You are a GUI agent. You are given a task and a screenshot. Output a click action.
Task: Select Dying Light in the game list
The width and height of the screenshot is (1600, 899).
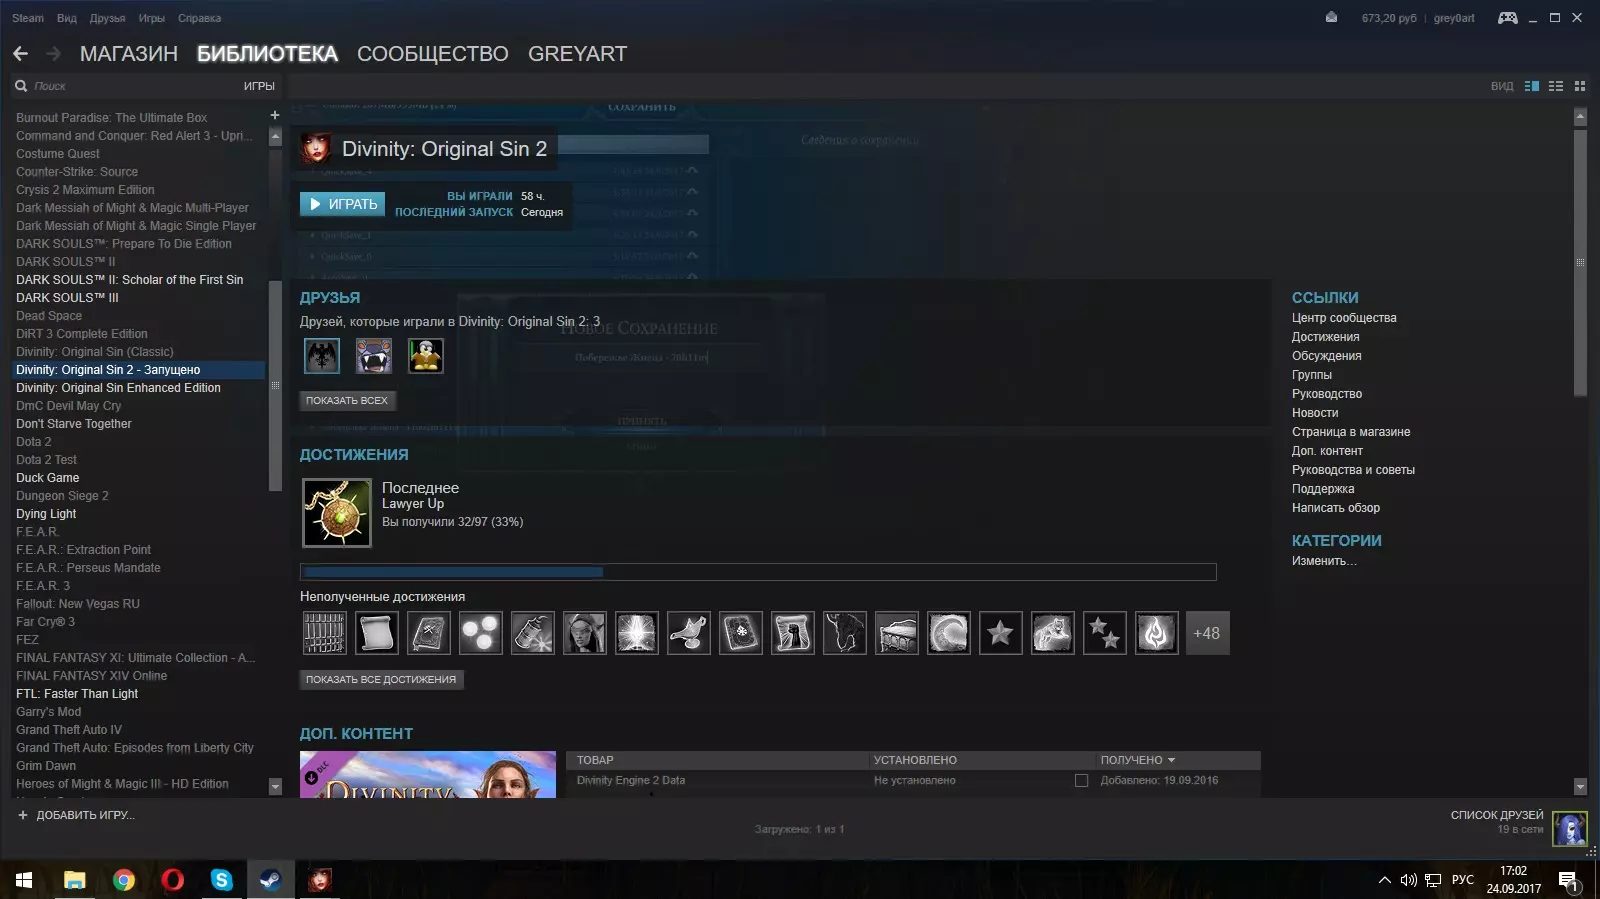pyautogui.click(x=46, y=514)
